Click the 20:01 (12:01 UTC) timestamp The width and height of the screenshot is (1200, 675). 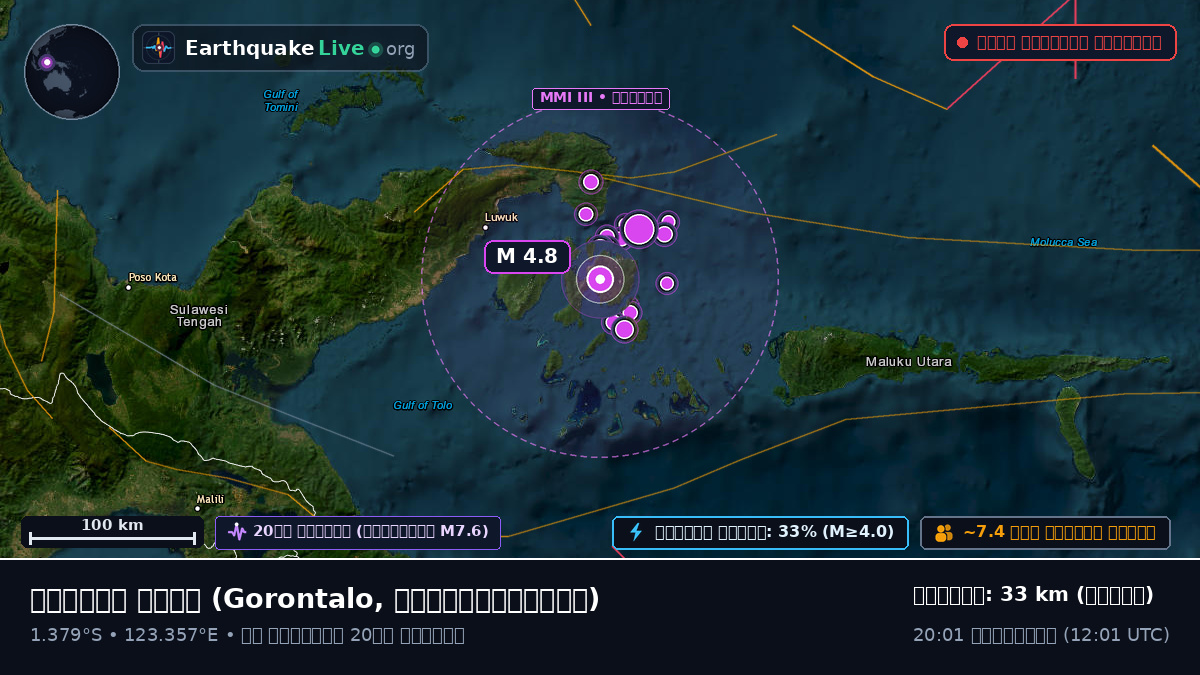click(1041, 635)
